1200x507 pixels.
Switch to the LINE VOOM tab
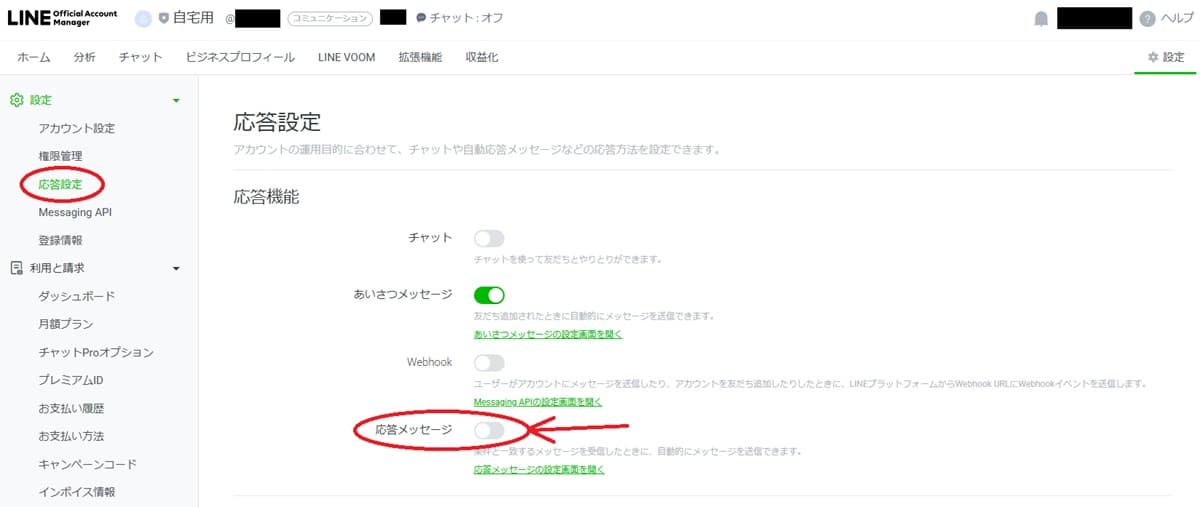(x=346, y=58)
